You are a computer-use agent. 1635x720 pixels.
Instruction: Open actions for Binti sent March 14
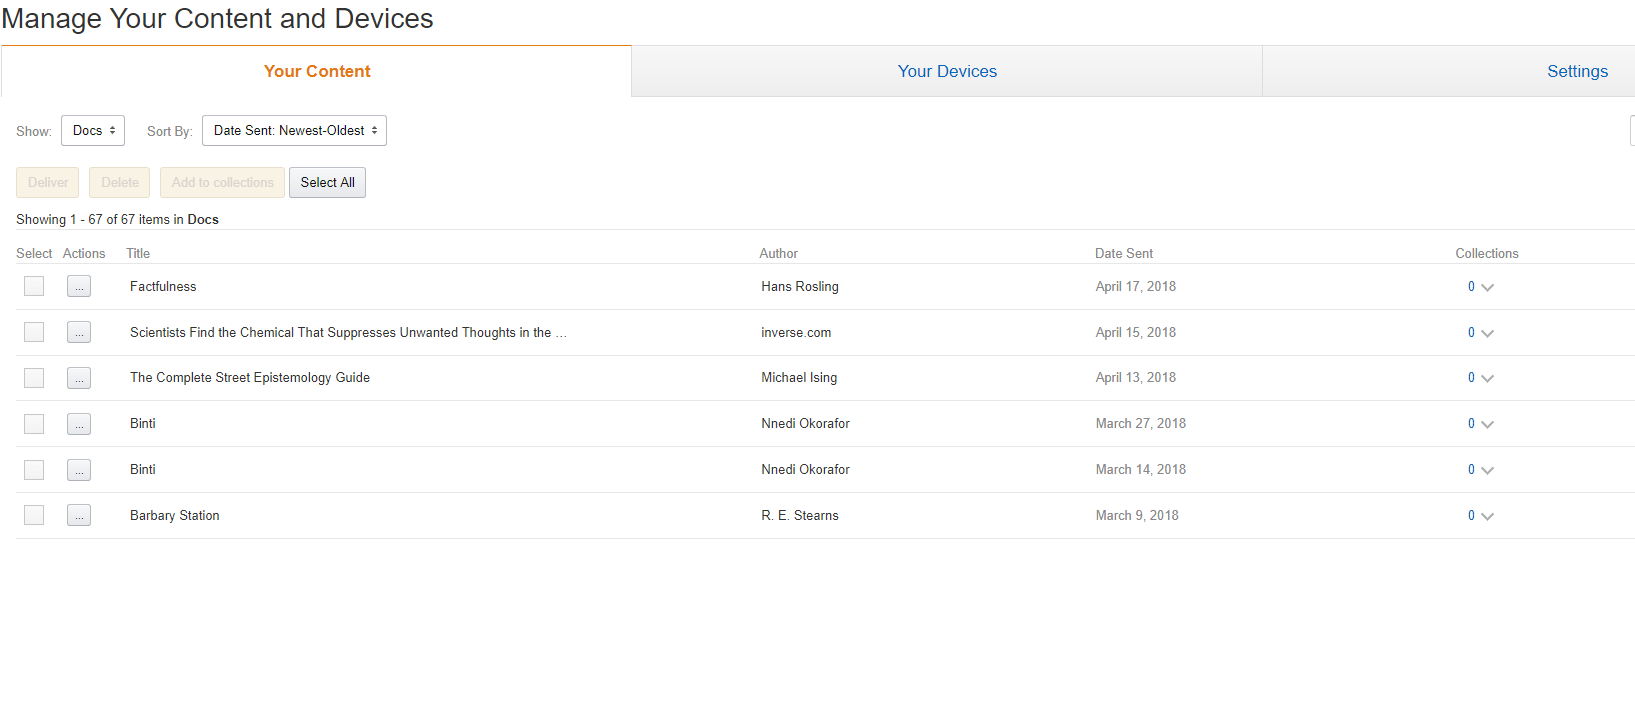coord(79,470)
